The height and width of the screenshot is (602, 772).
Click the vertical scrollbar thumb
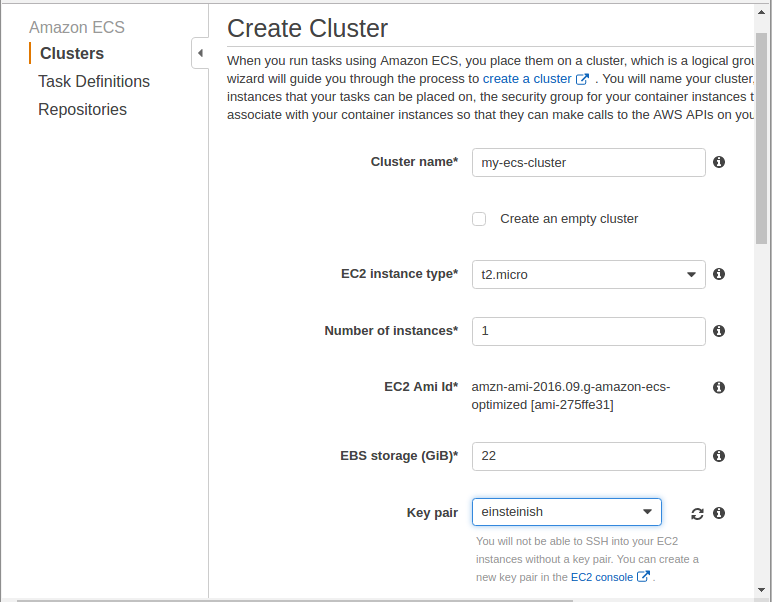pyautogui.click(x=761, y=138)
